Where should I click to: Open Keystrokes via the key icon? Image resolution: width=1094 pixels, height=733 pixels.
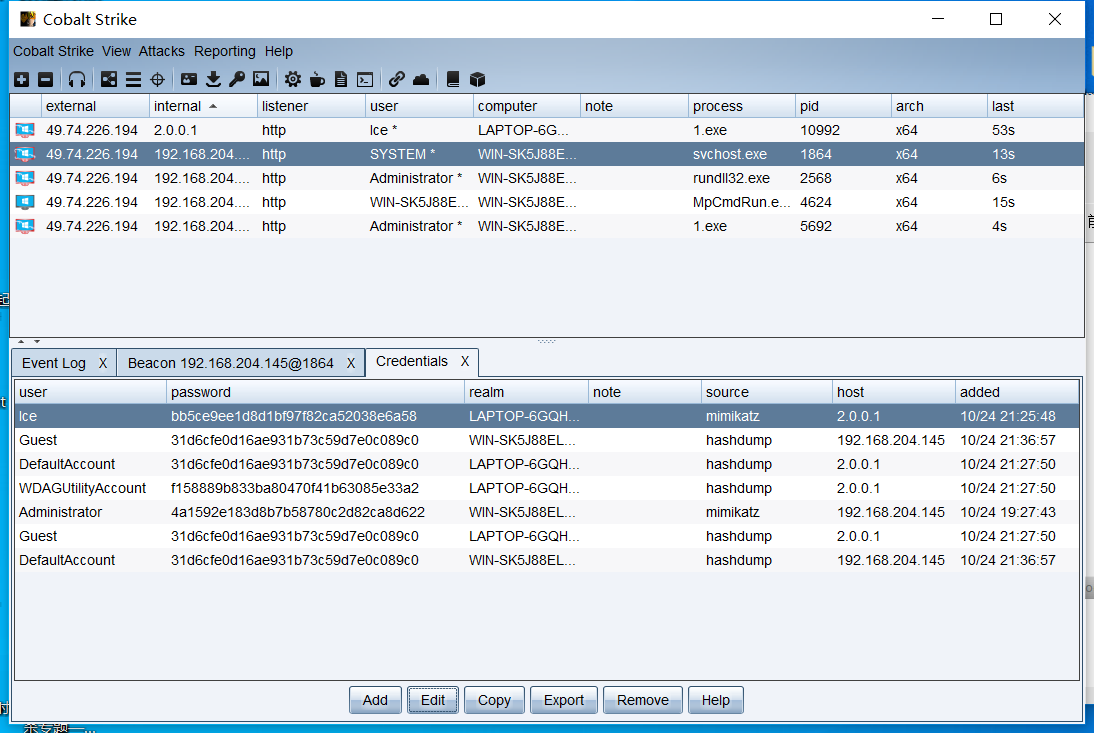click(237, 80)
